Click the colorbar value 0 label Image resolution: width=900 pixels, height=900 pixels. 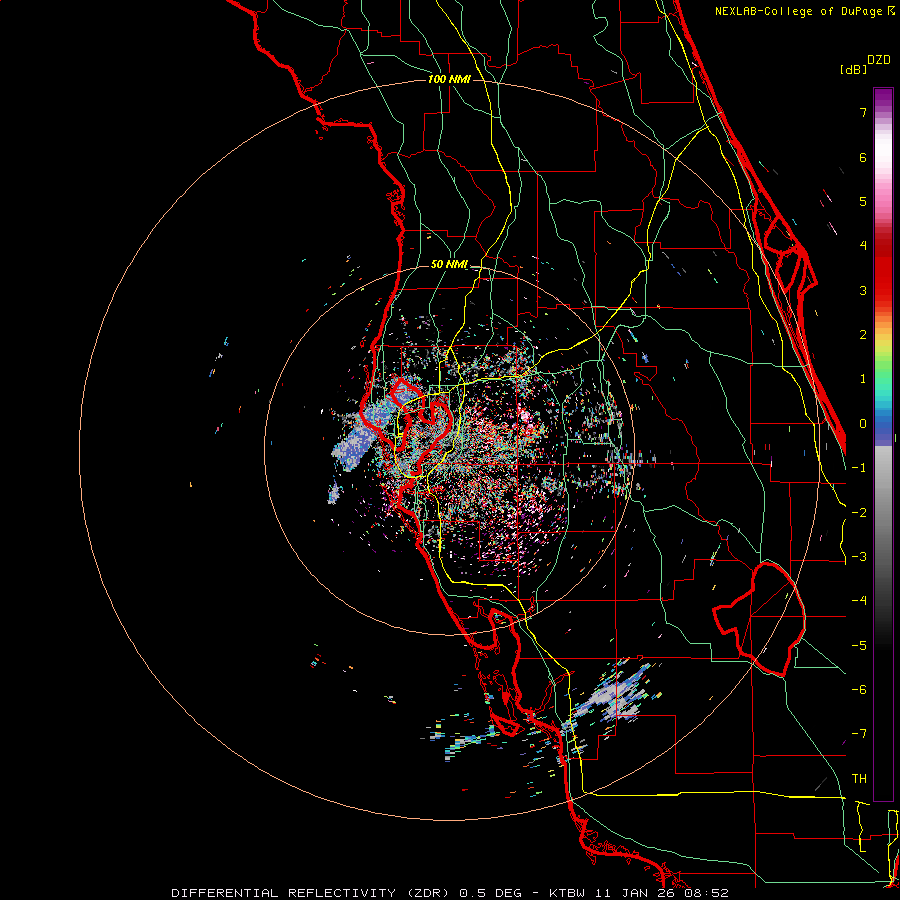[863, 424]
